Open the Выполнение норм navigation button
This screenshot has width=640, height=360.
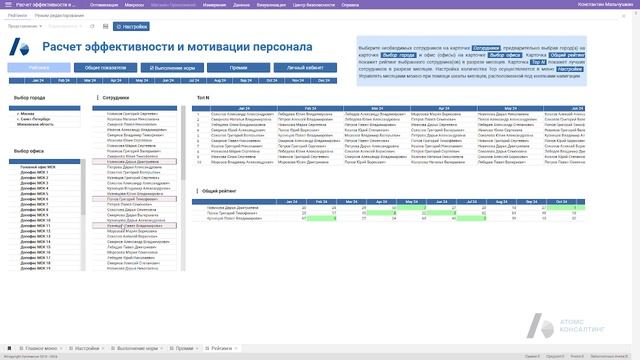(x=172, y=68)
